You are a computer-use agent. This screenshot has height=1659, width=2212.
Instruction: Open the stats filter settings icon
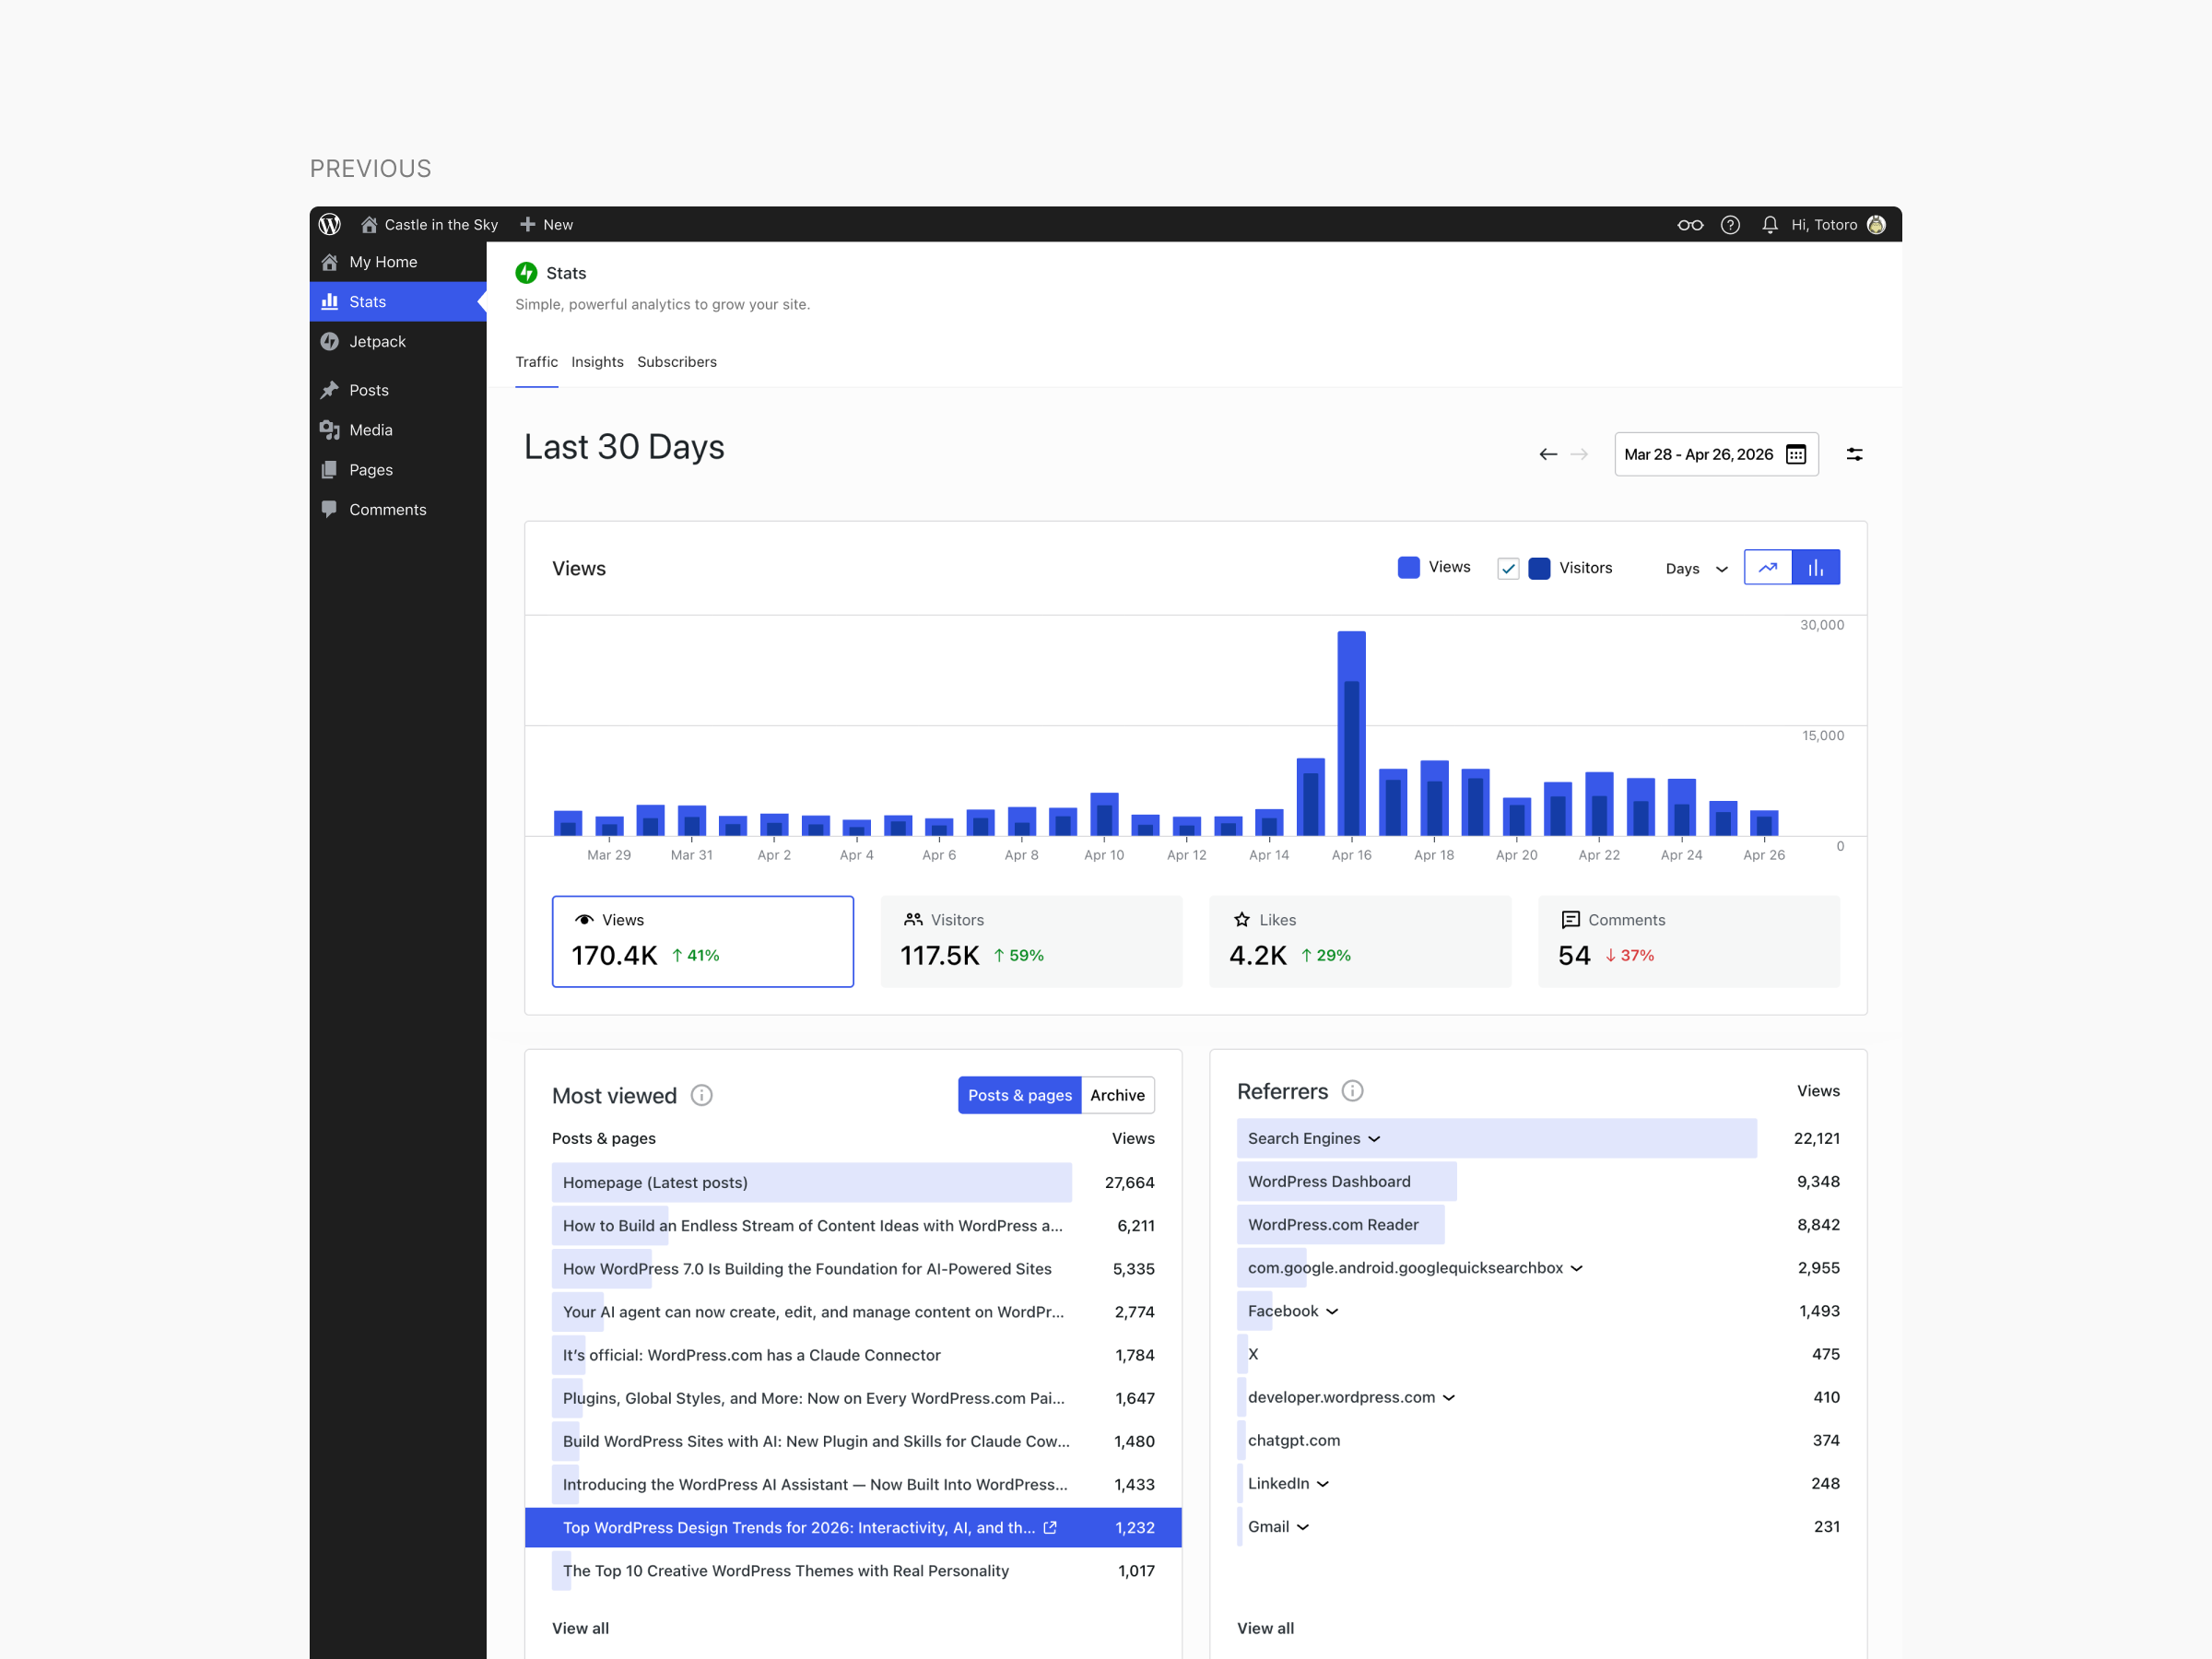(1854, 454)
